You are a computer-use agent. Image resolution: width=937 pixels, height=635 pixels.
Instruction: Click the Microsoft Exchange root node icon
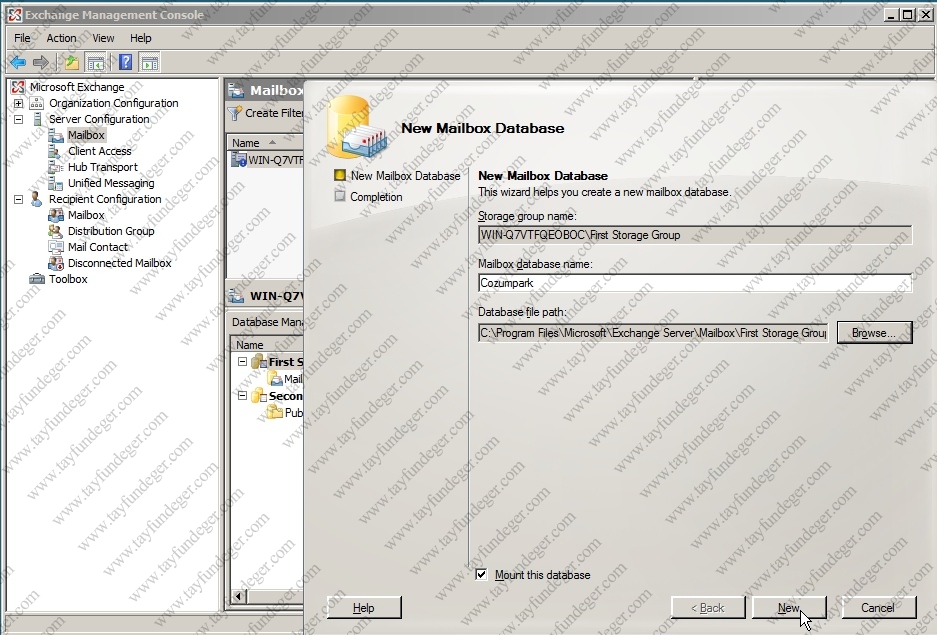click(x=19, y=87)
